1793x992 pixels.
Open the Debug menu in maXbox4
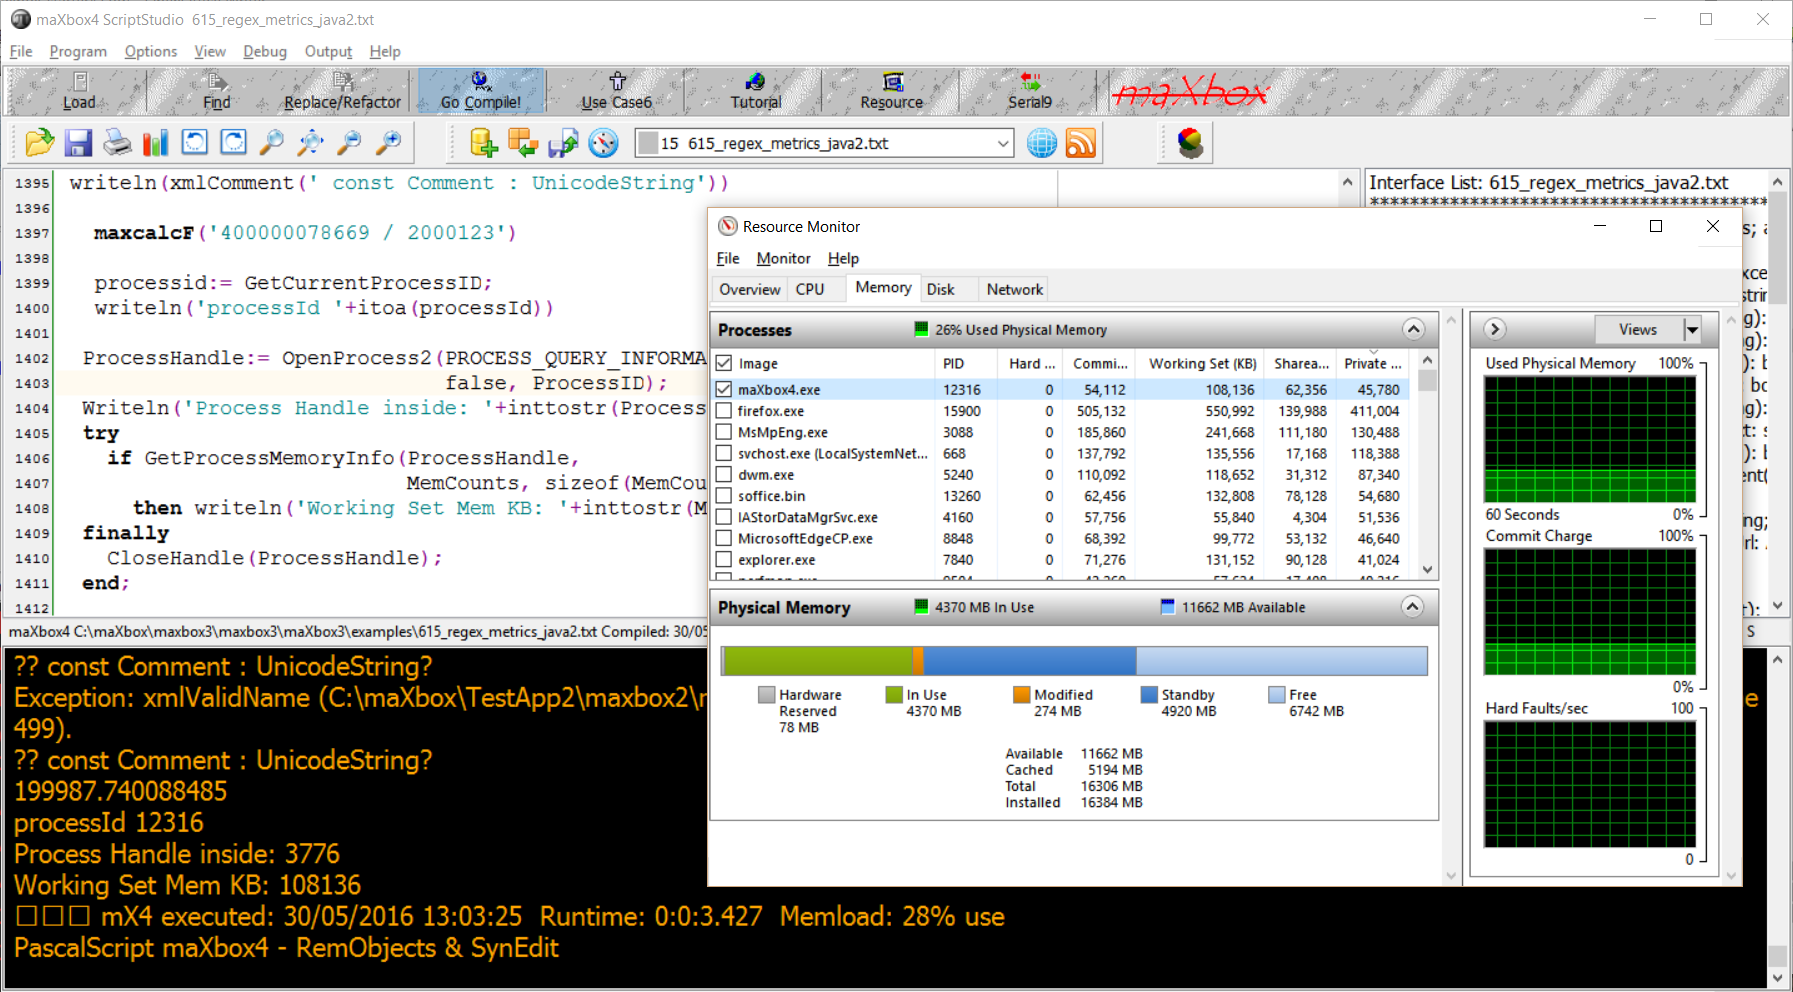pos(265,51)
